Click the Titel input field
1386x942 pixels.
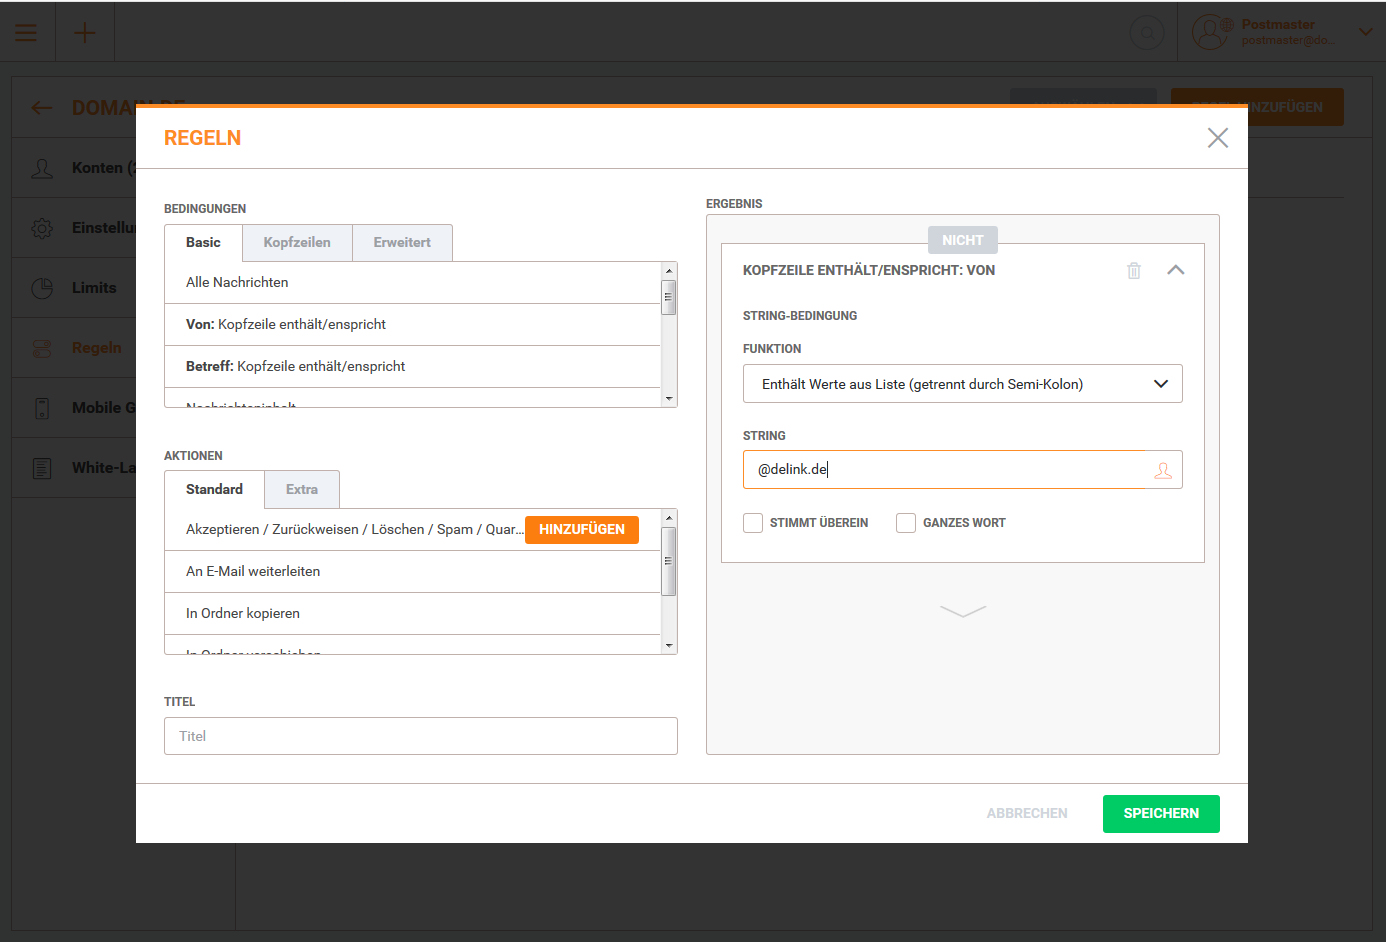(420, 736)
